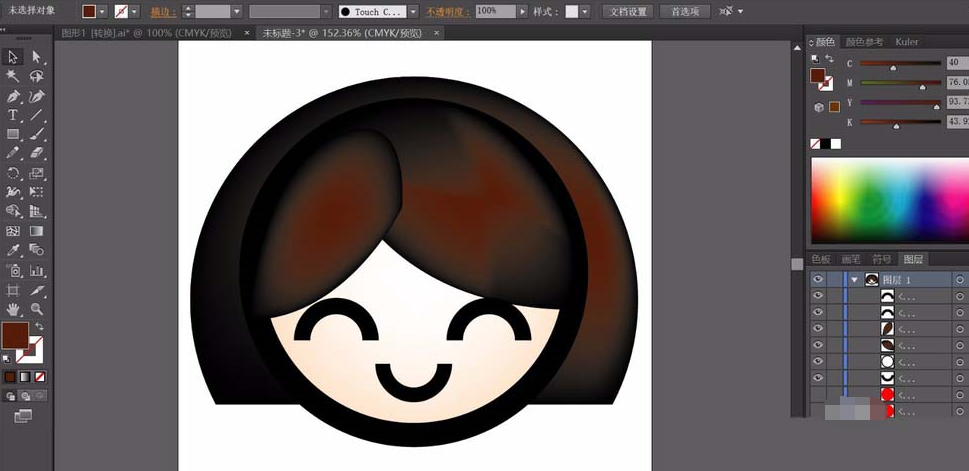Pick the Hand tool

point(13,309)
